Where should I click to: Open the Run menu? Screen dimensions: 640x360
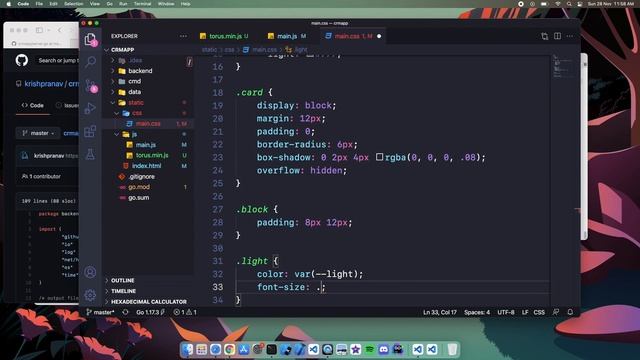[123, 4]
